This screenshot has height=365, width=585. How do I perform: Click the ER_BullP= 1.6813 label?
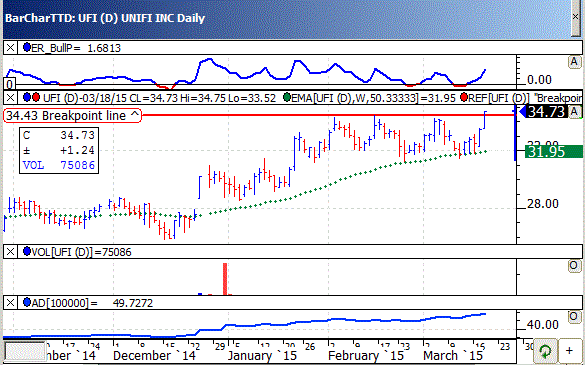[x=76, y=48]
